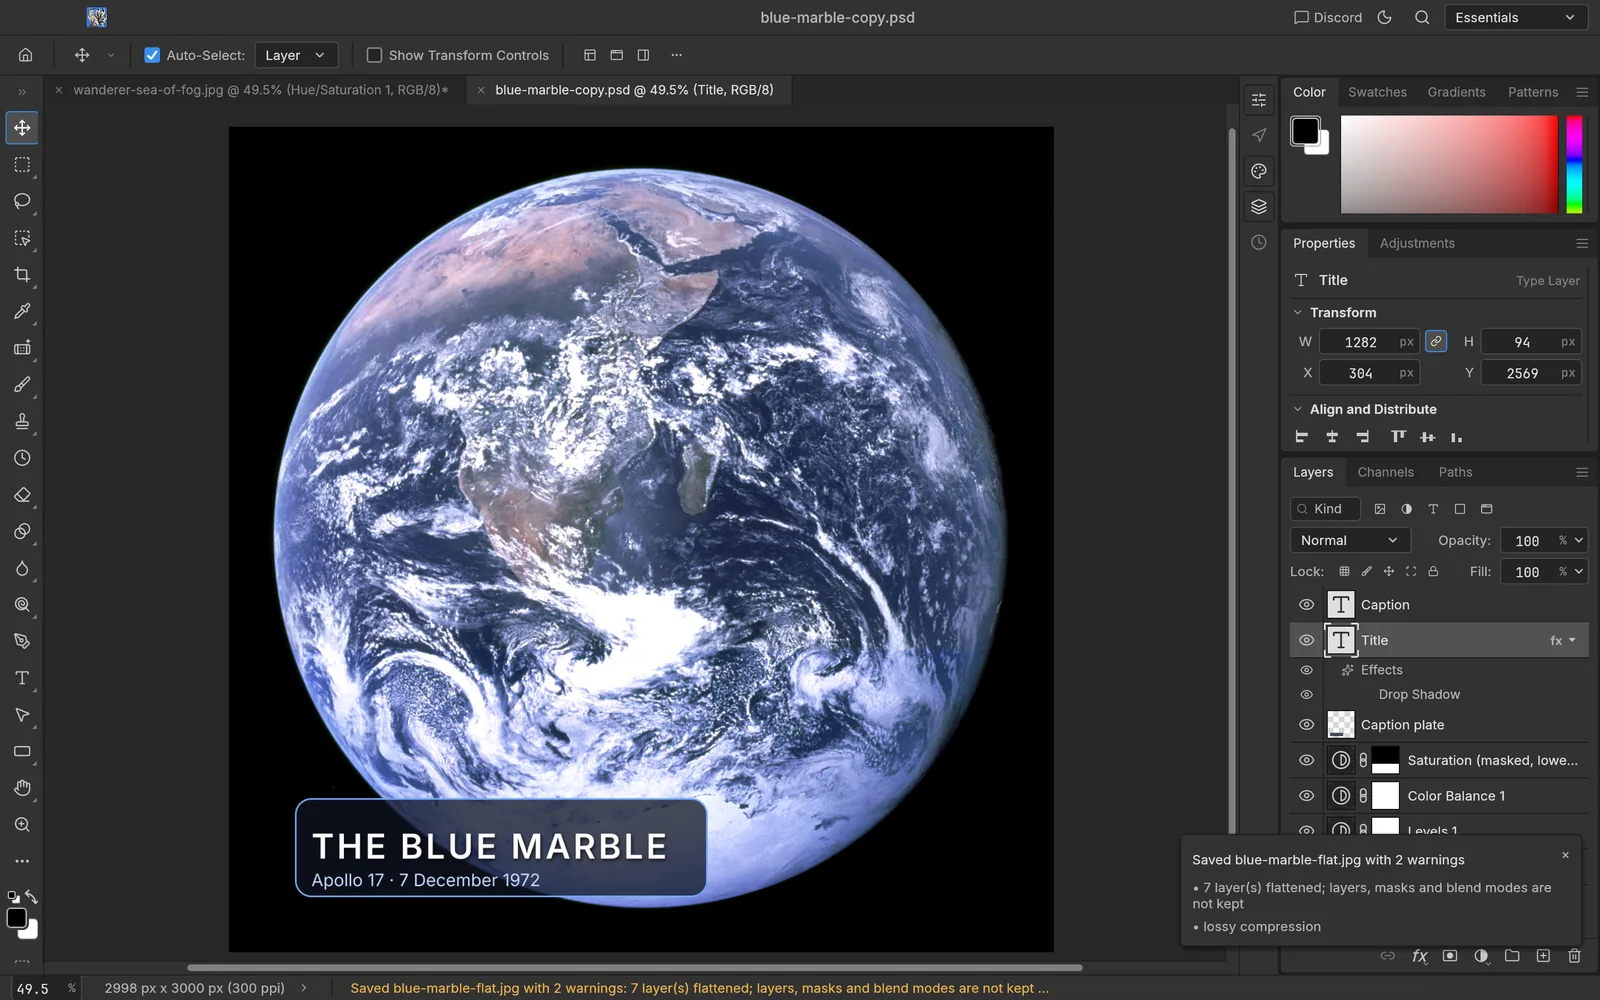This screenshot has height=1000, width=1600.
Task: Create a new group folder icon
Action: tap(1512, 956)
